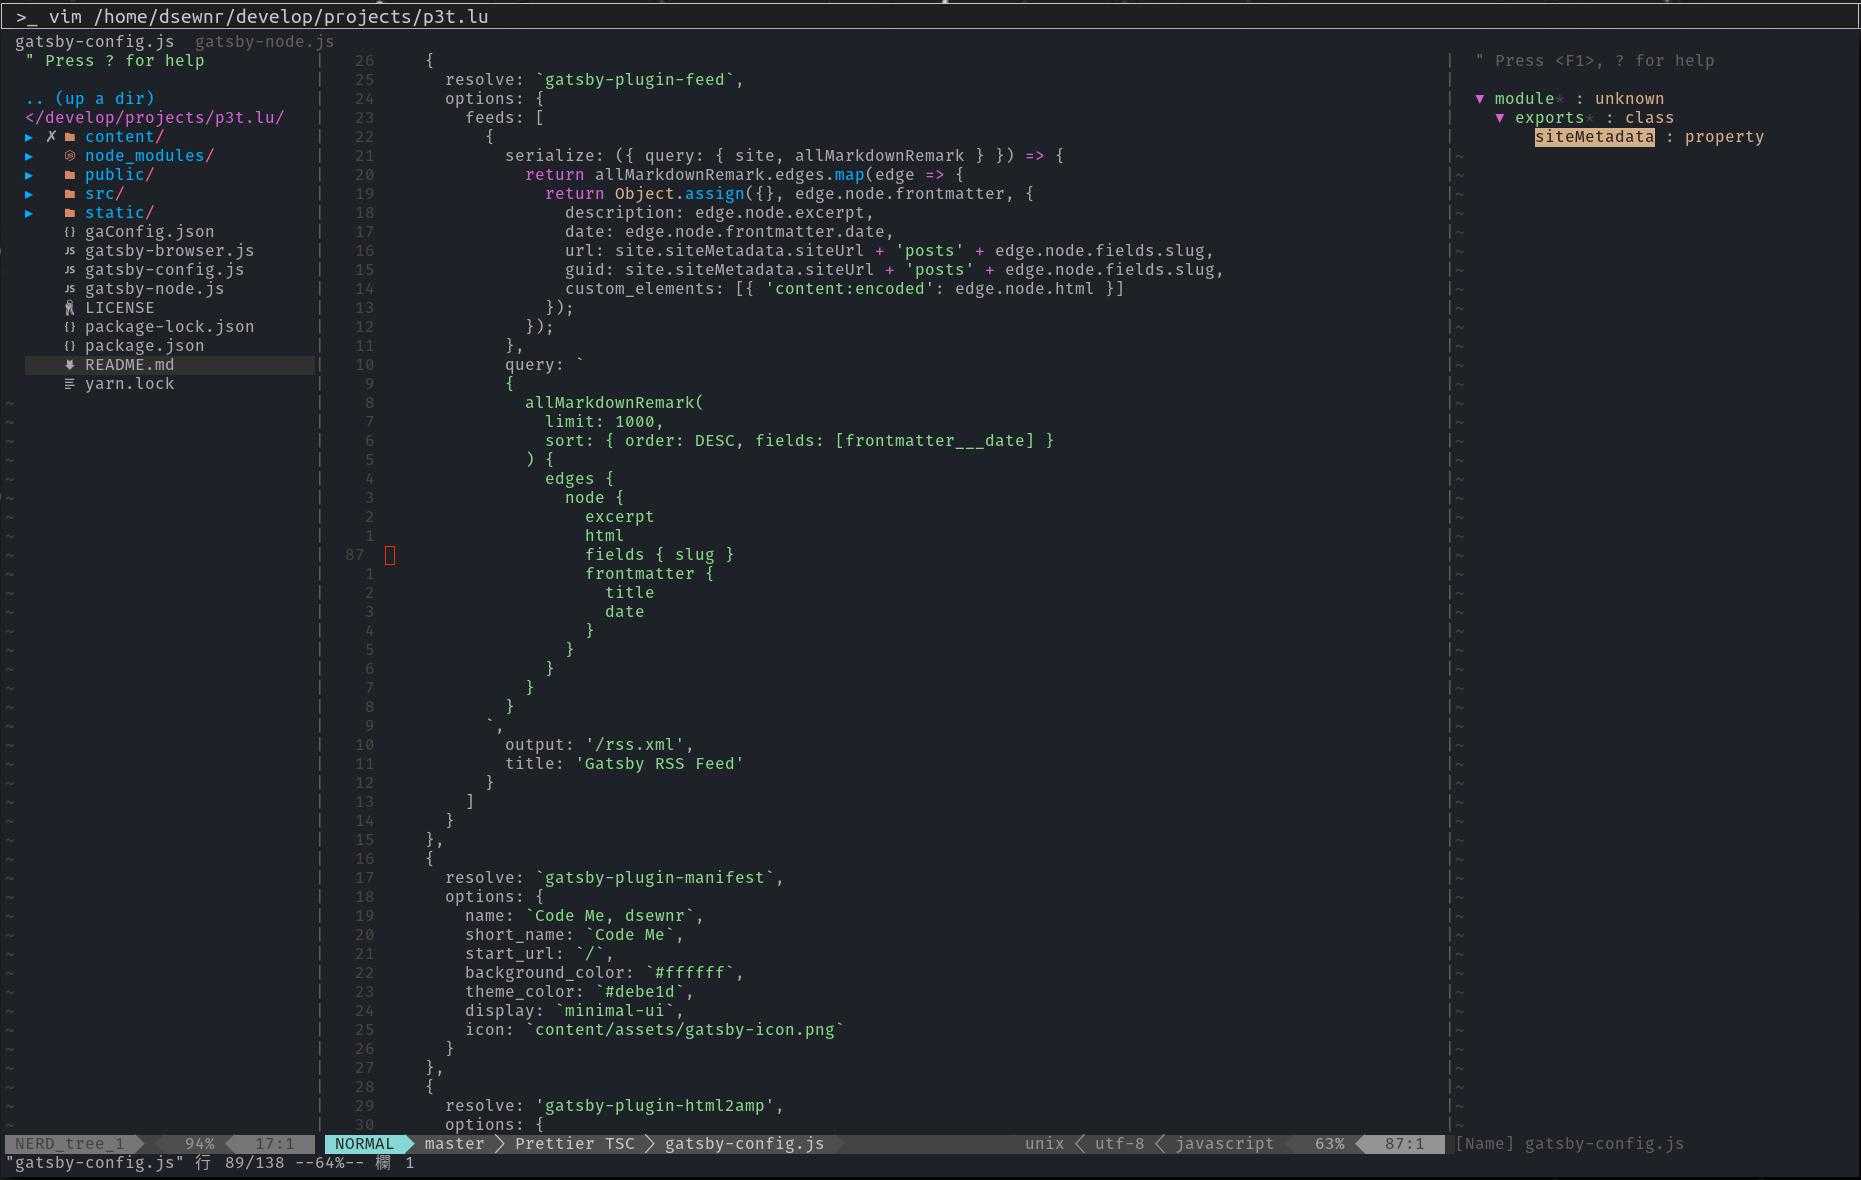The height and width of the screenshot is (1180, 1861).
Task: Click the node_modules package icon
Action: click(x=70, y=156)
